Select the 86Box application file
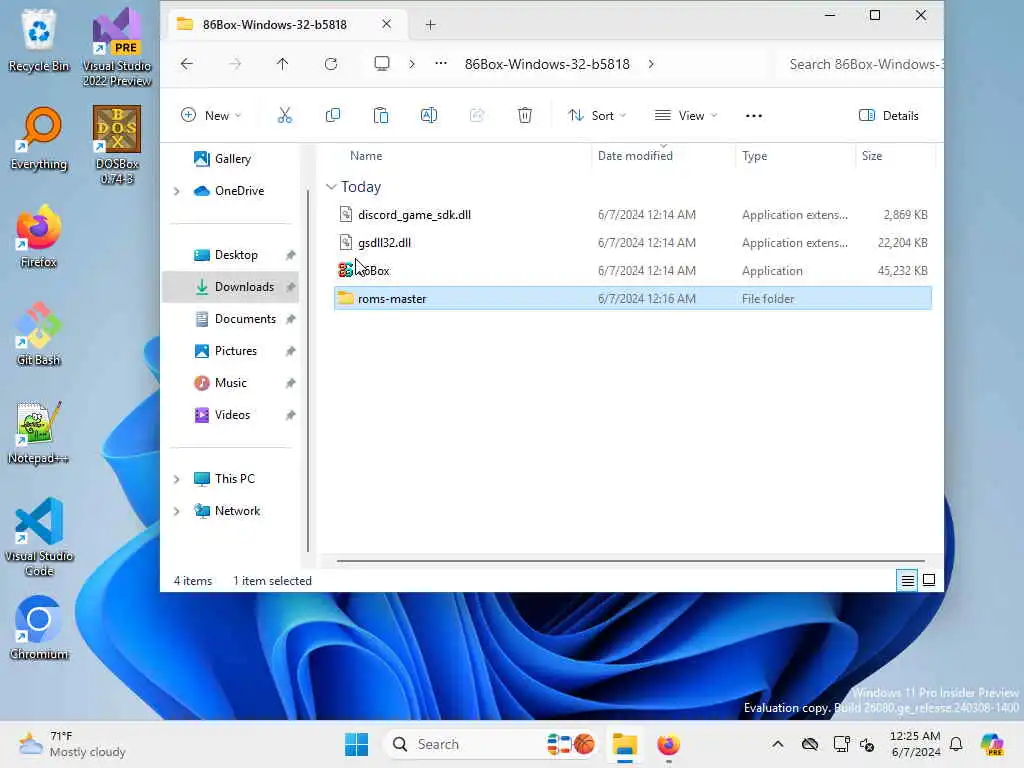The width and height of the screenshot is (1024, 768). 632,270
